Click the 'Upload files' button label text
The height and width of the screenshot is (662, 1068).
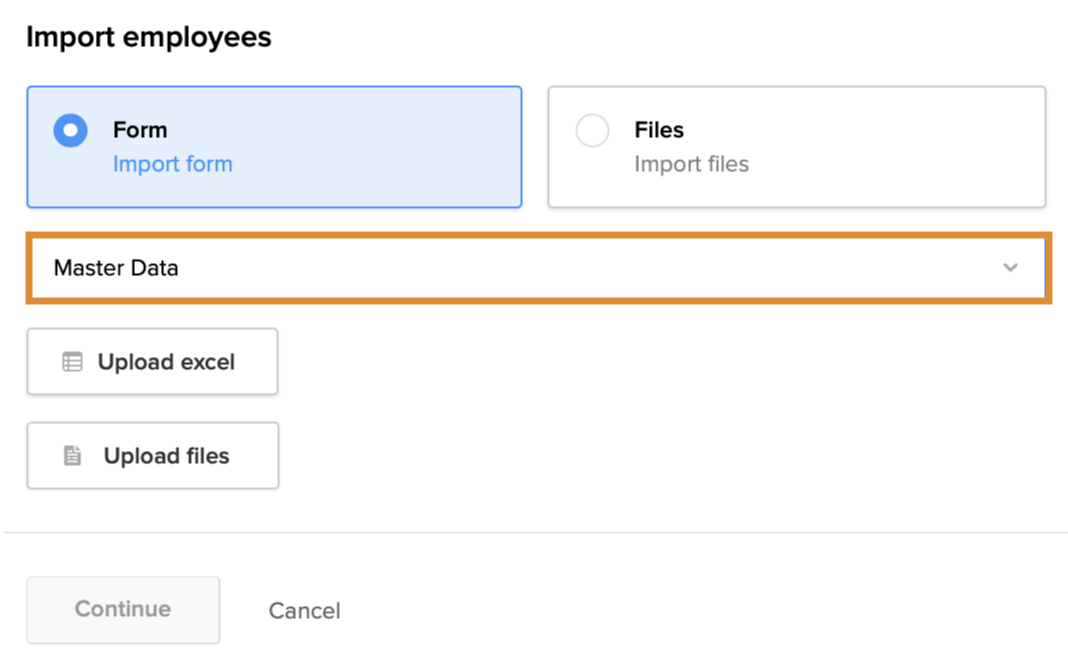click(166, 456)
